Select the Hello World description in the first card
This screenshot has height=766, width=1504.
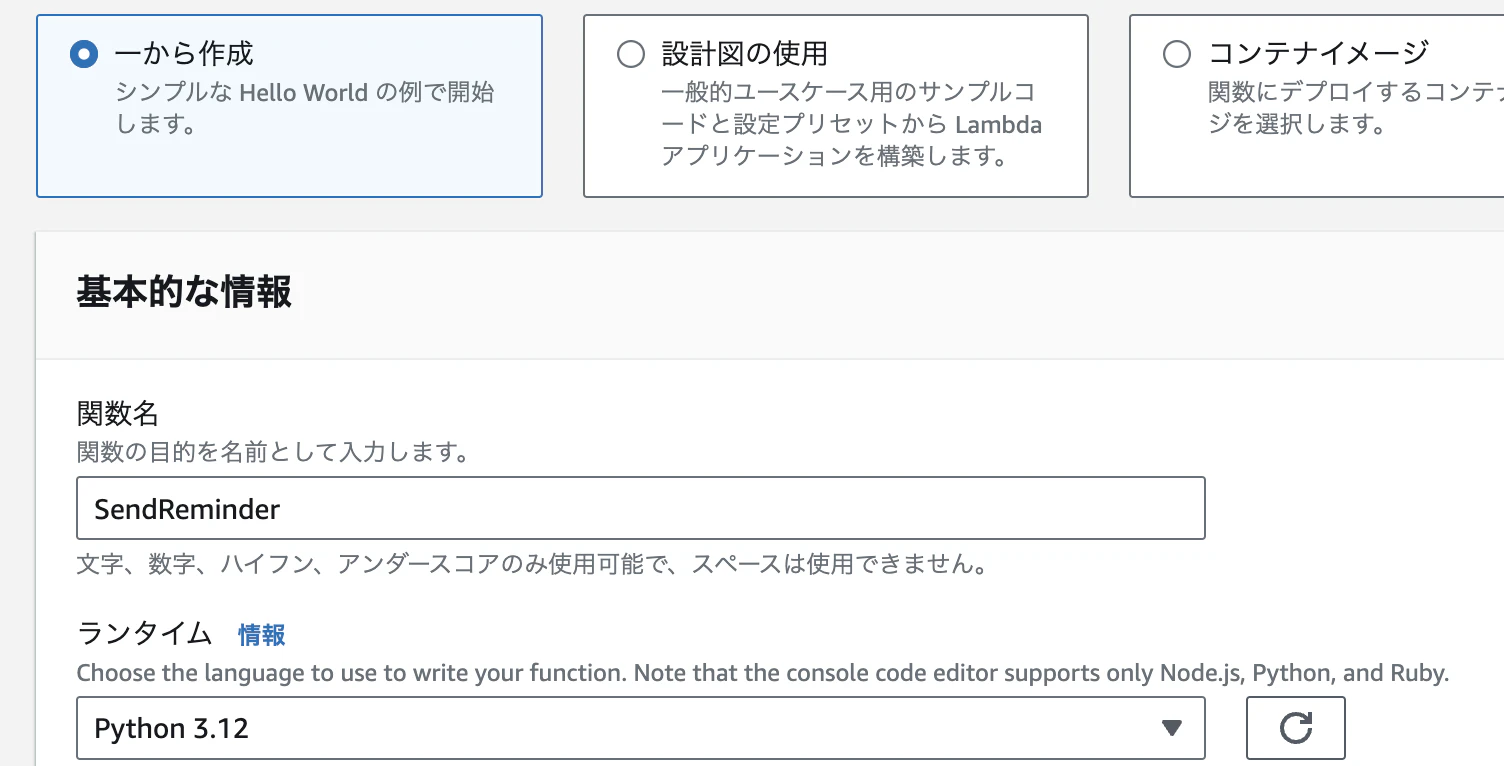[305, 109]
